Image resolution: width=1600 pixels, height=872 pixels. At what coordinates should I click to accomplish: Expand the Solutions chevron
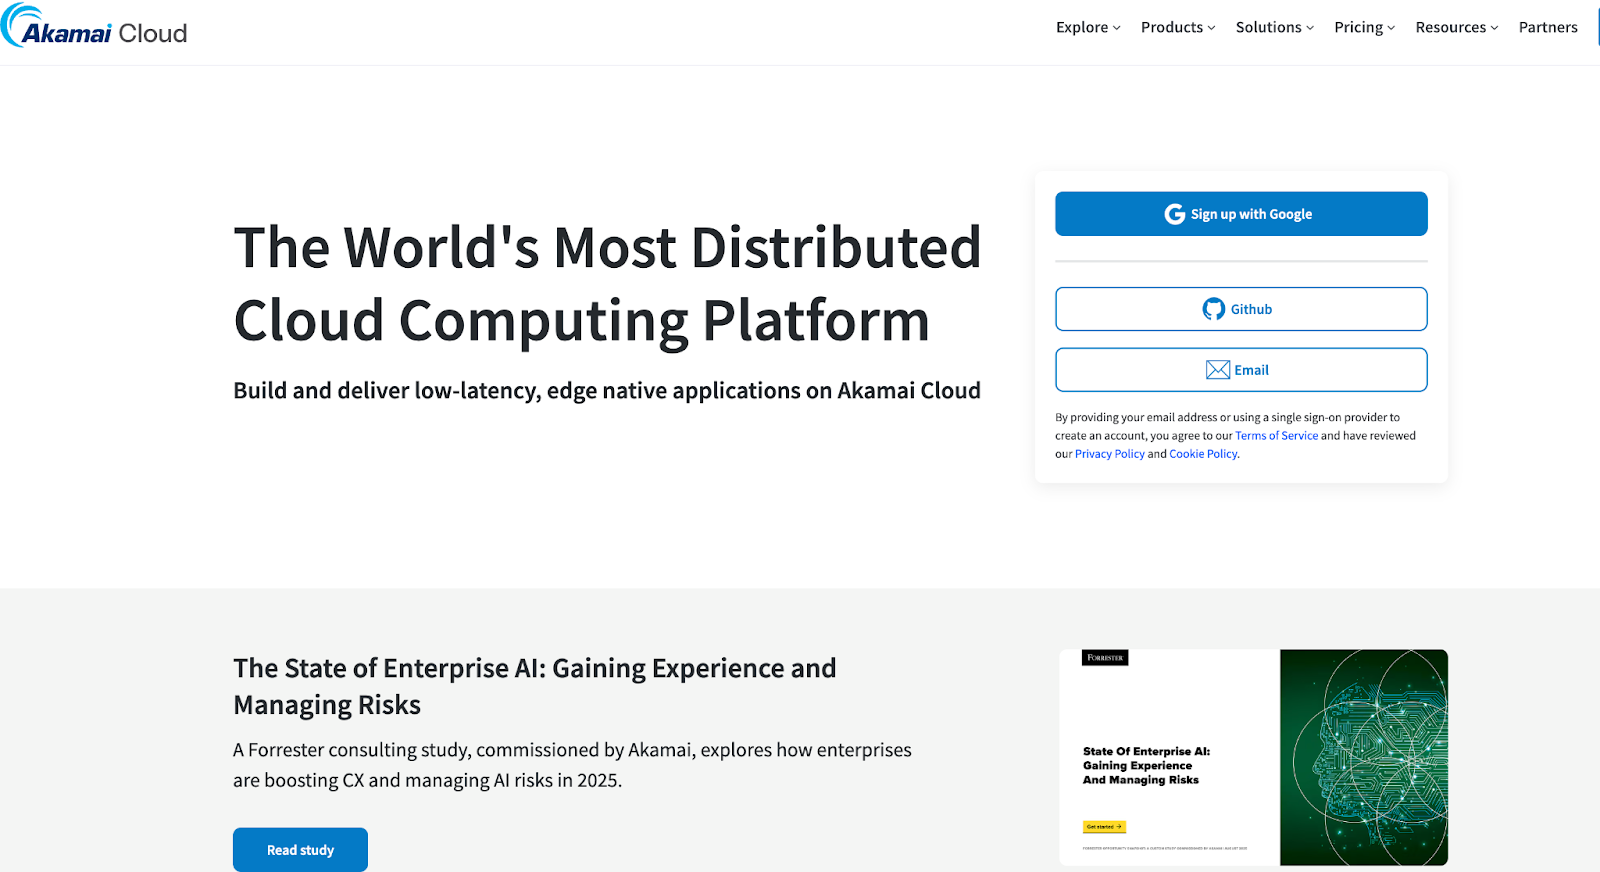point(1310,28)
